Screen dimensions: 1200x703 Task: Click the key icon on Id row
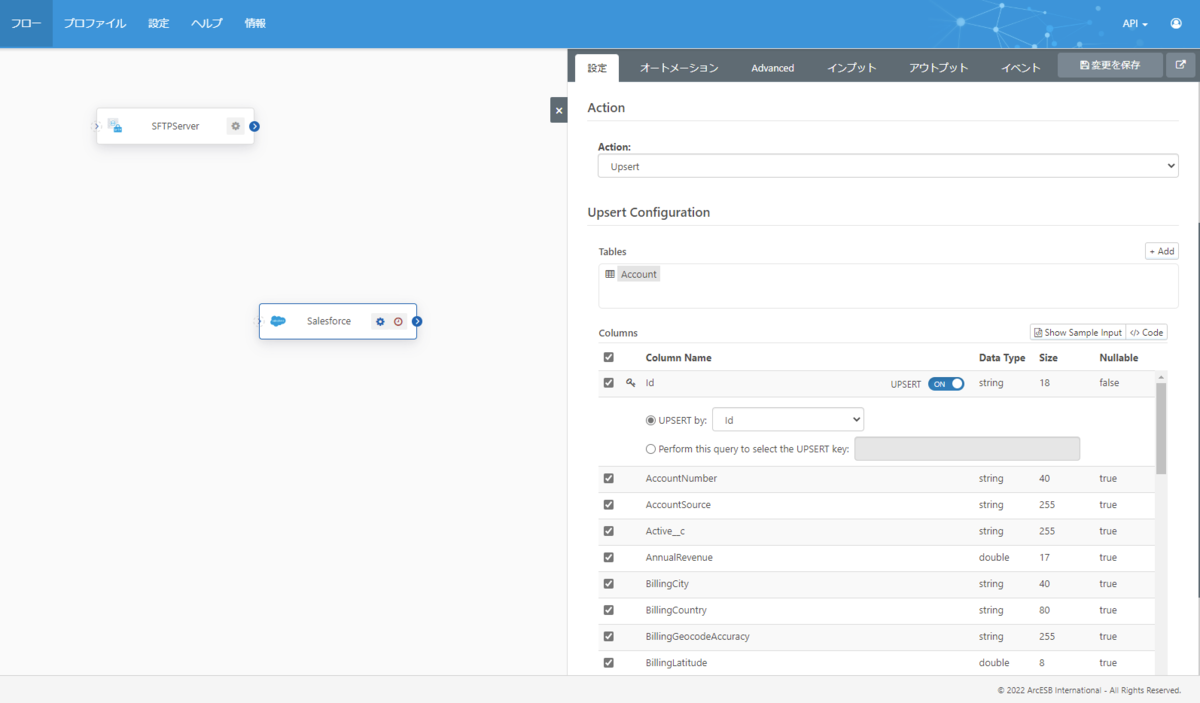coord(631,383)
